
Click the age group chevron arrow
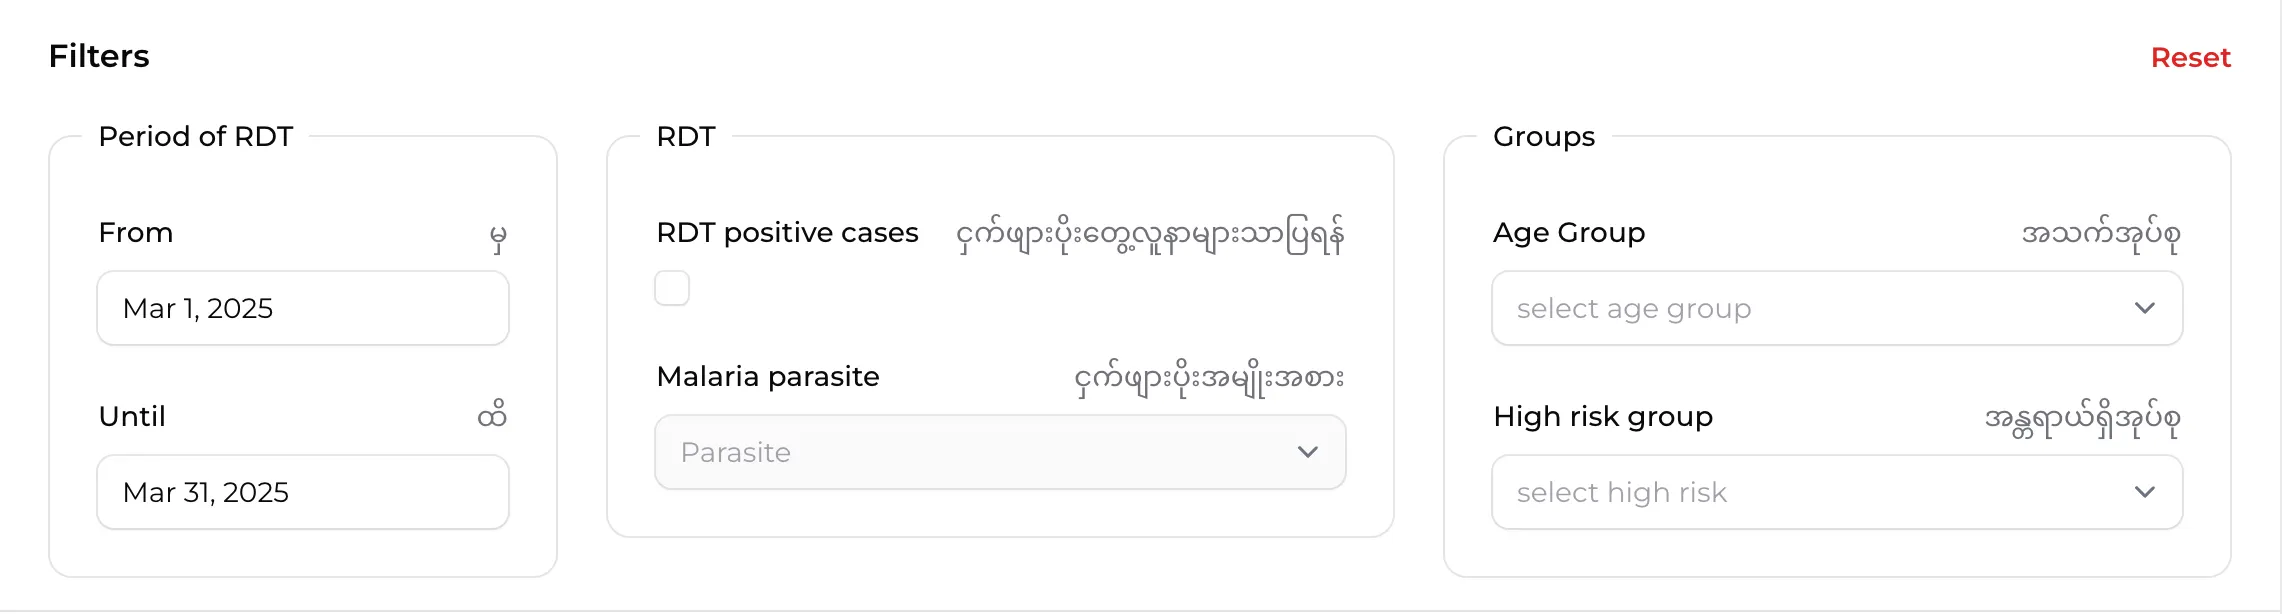coord(2144,308)
